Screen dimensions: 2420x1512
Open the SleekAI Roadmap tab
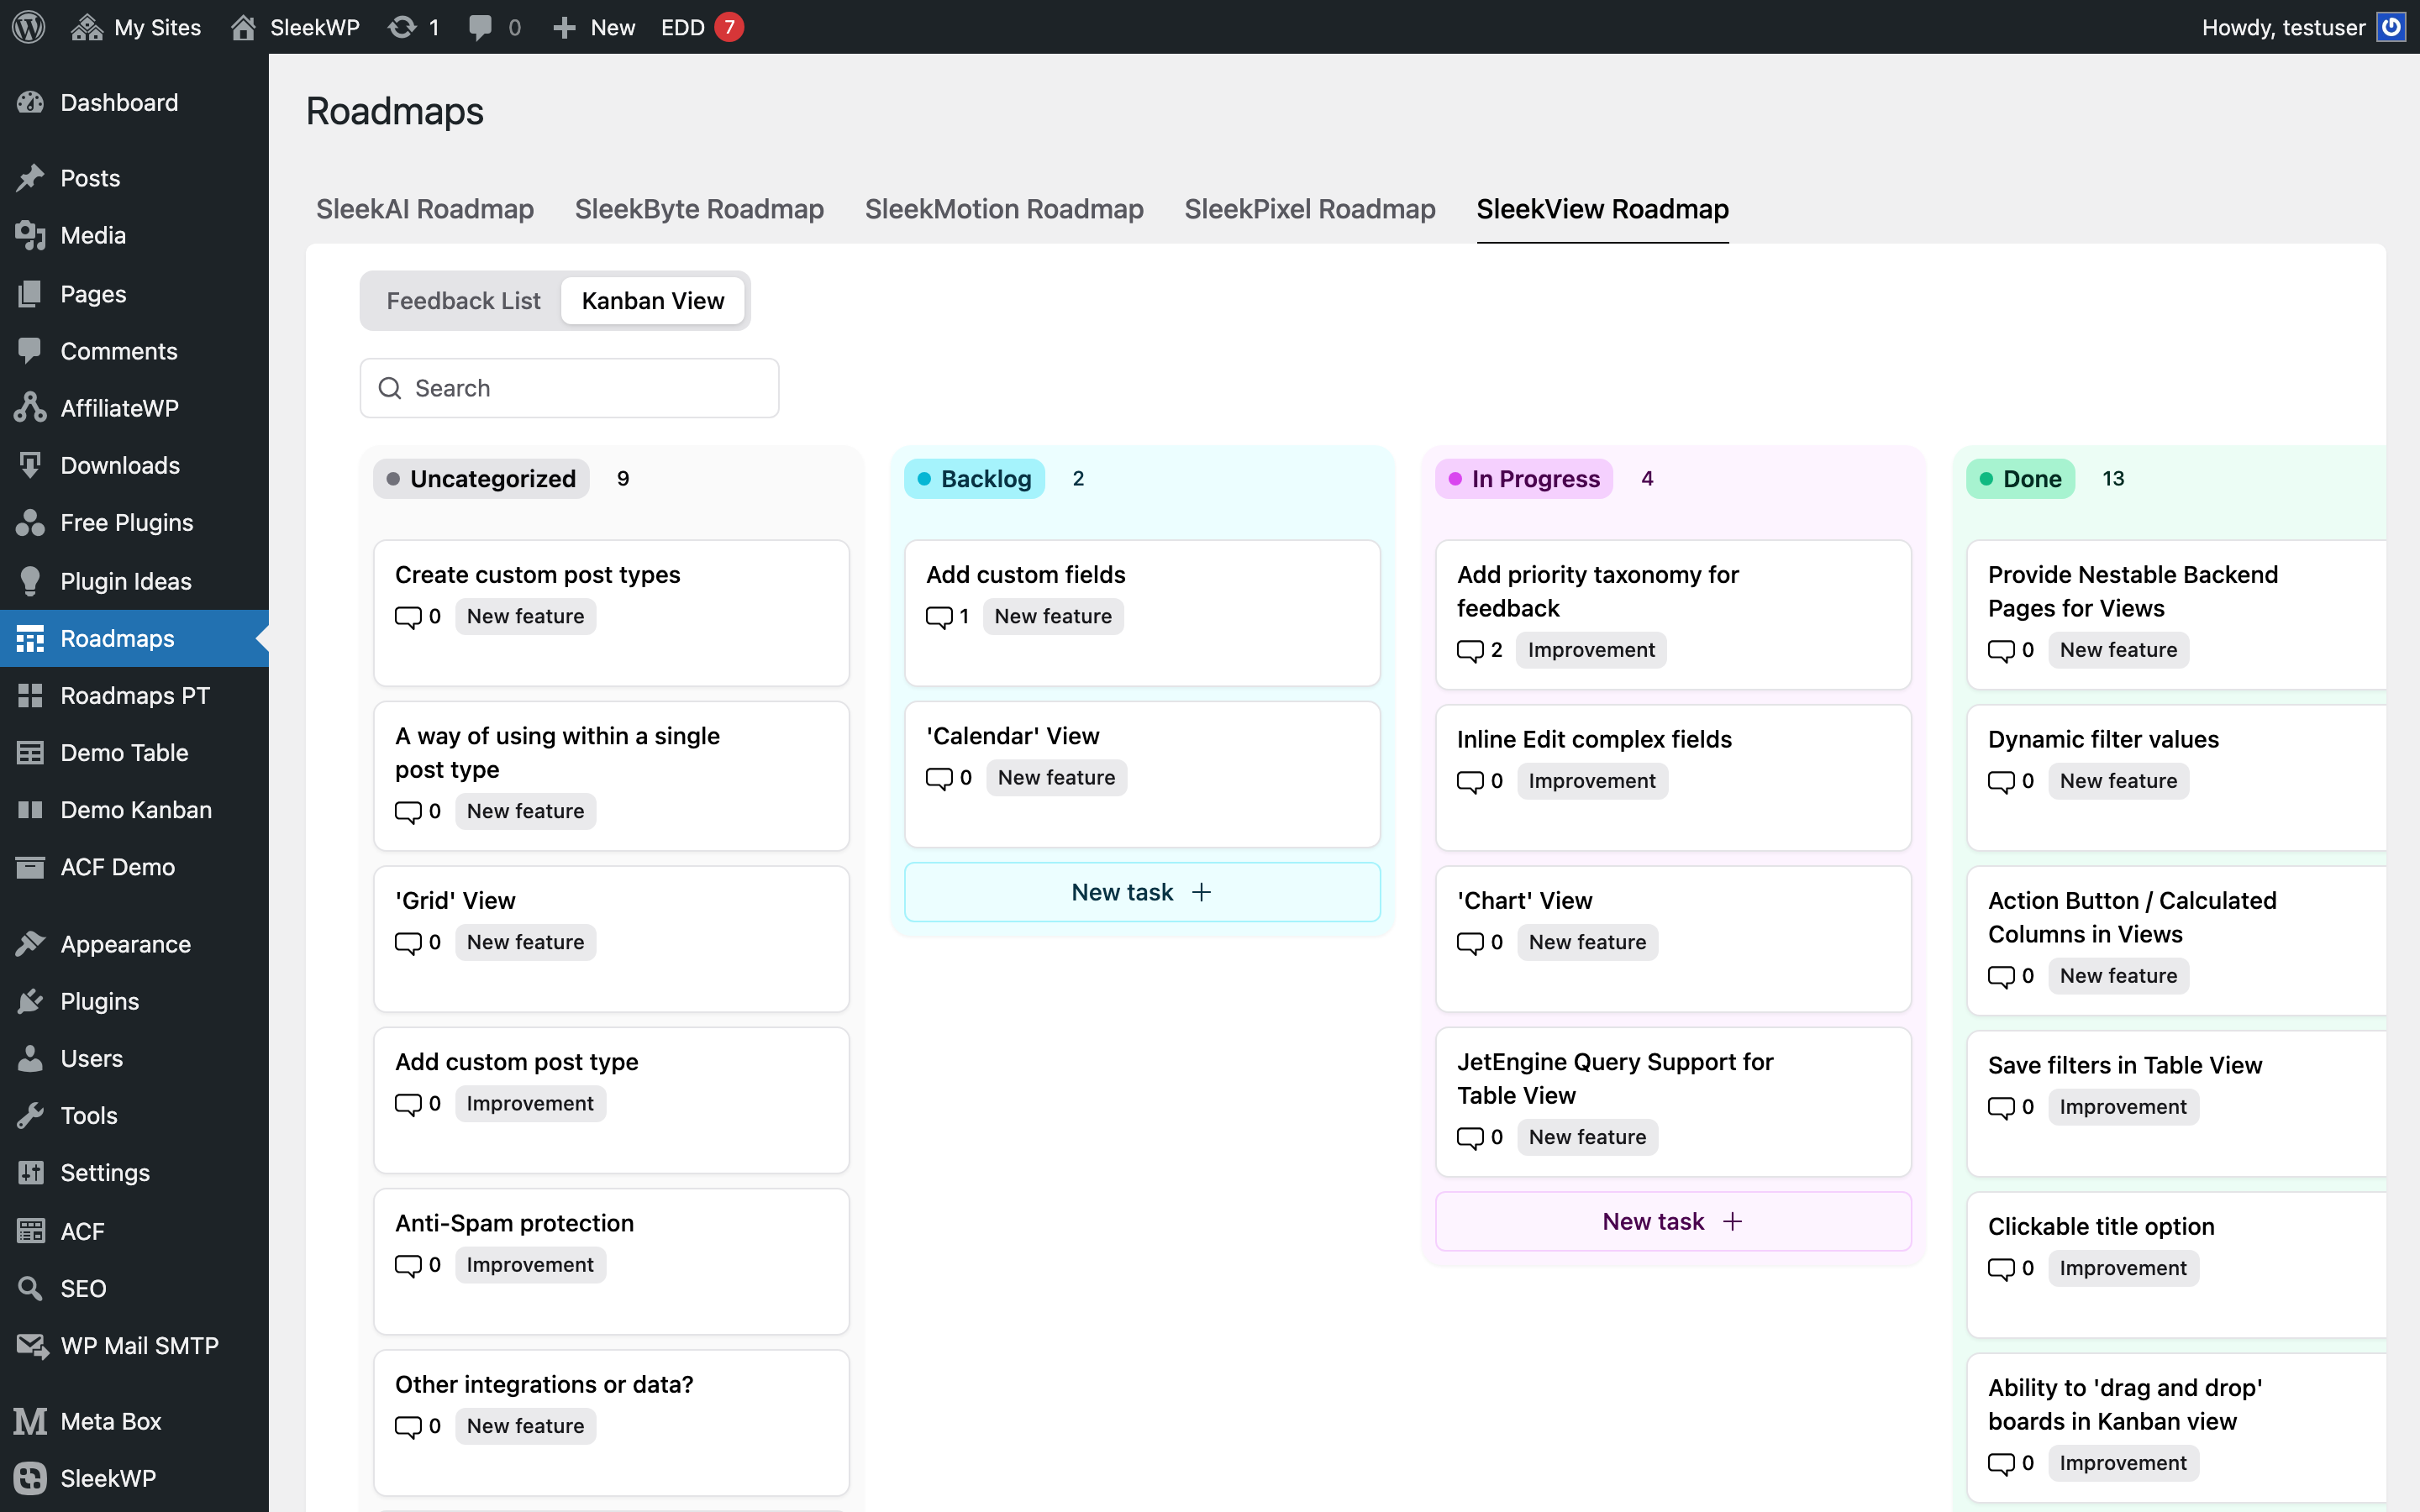(425, 209)
